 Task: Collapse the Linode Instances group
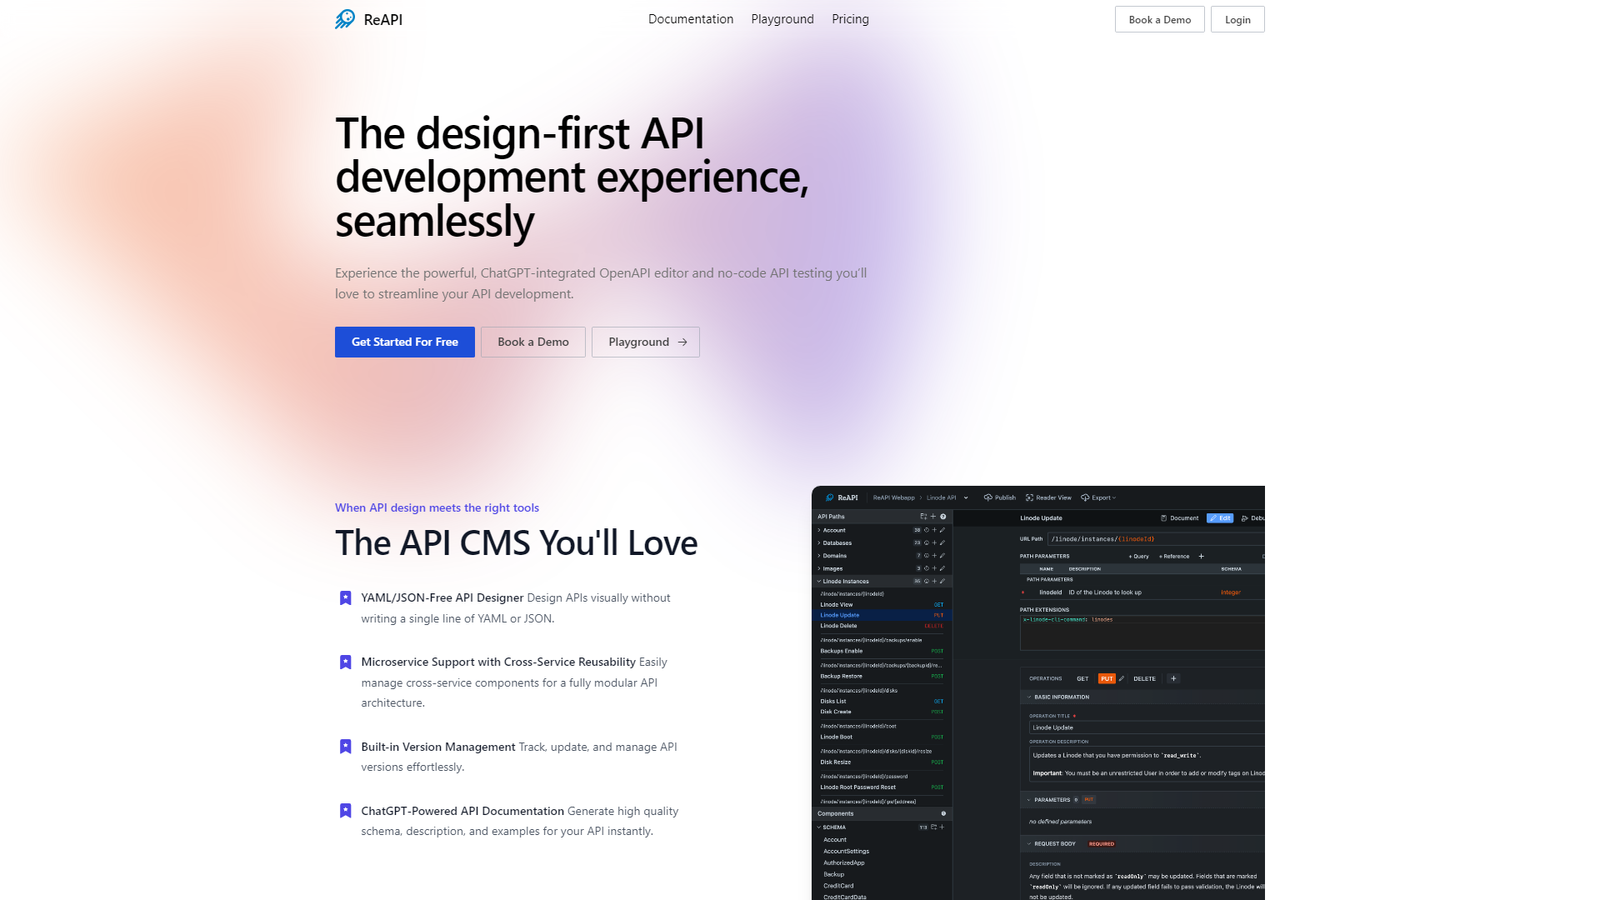click(x=819, y=581)
